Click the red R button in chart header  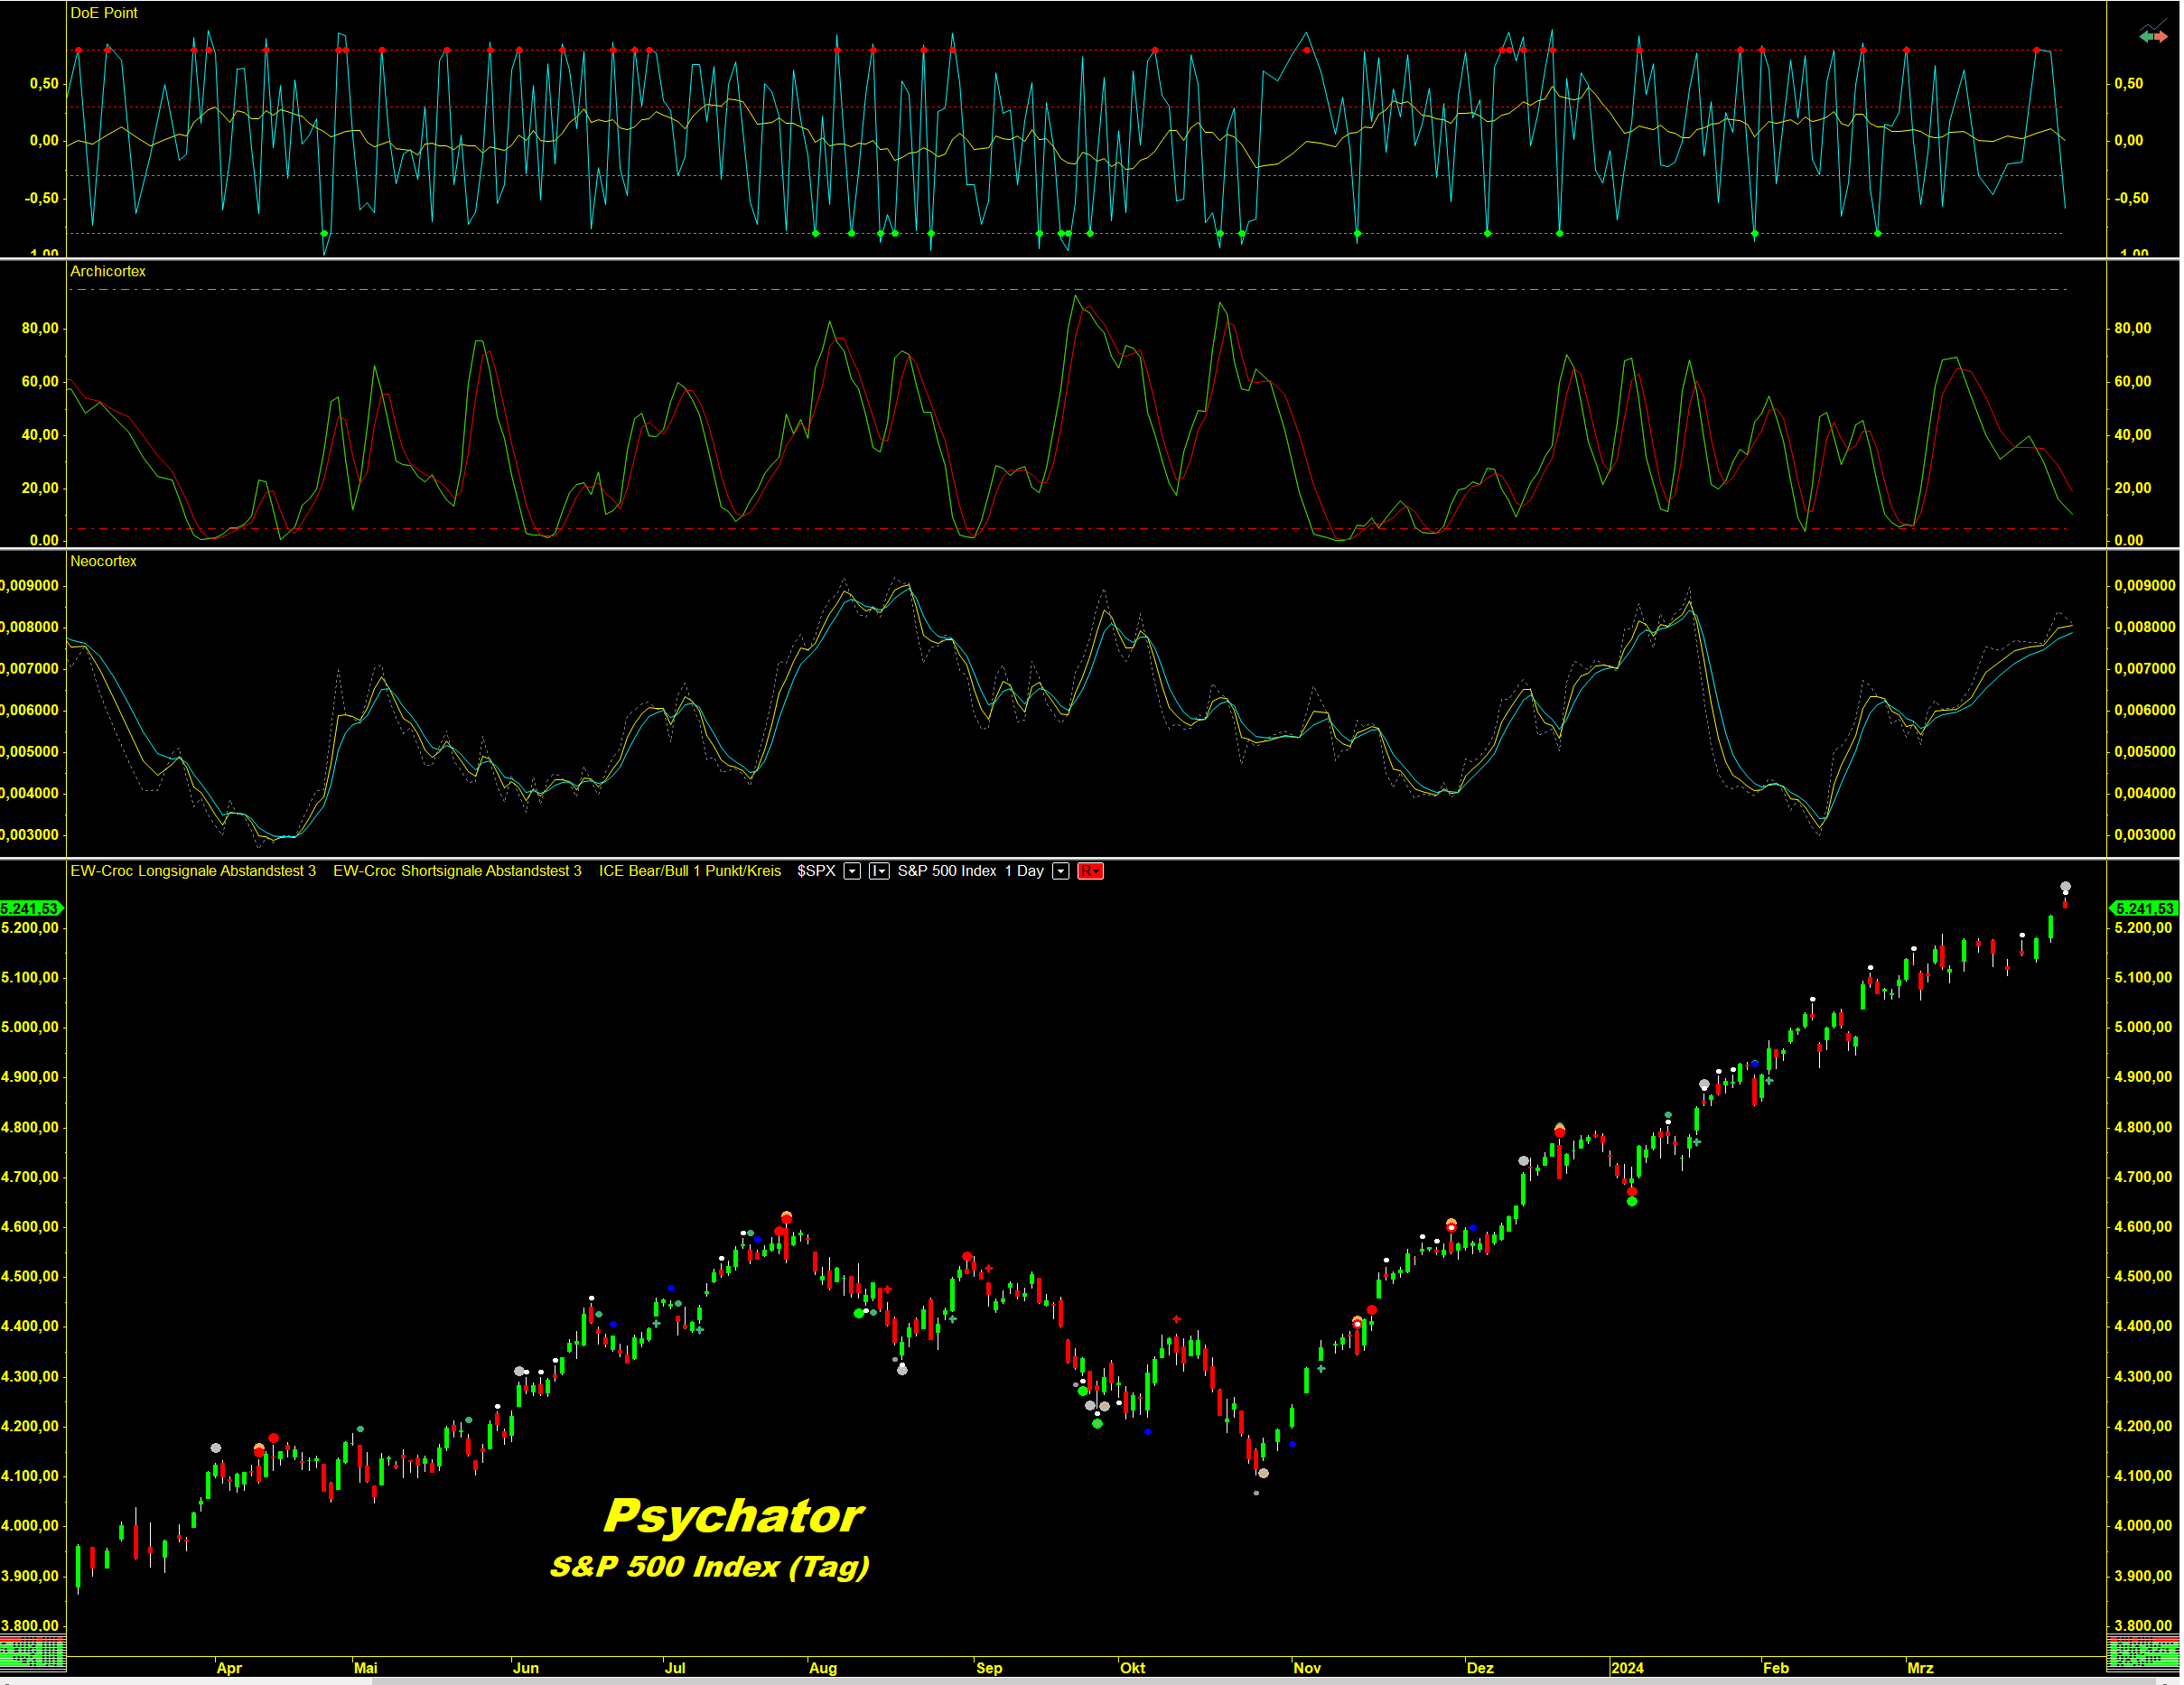coord(1090,871)
